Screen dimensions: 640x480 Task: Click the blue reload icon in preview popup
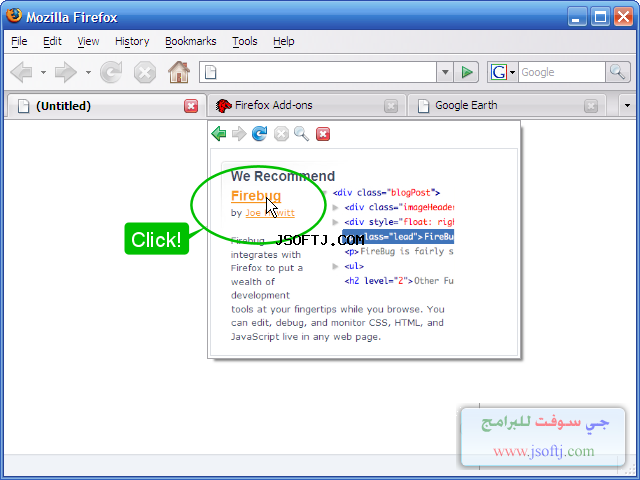[260, 133]
